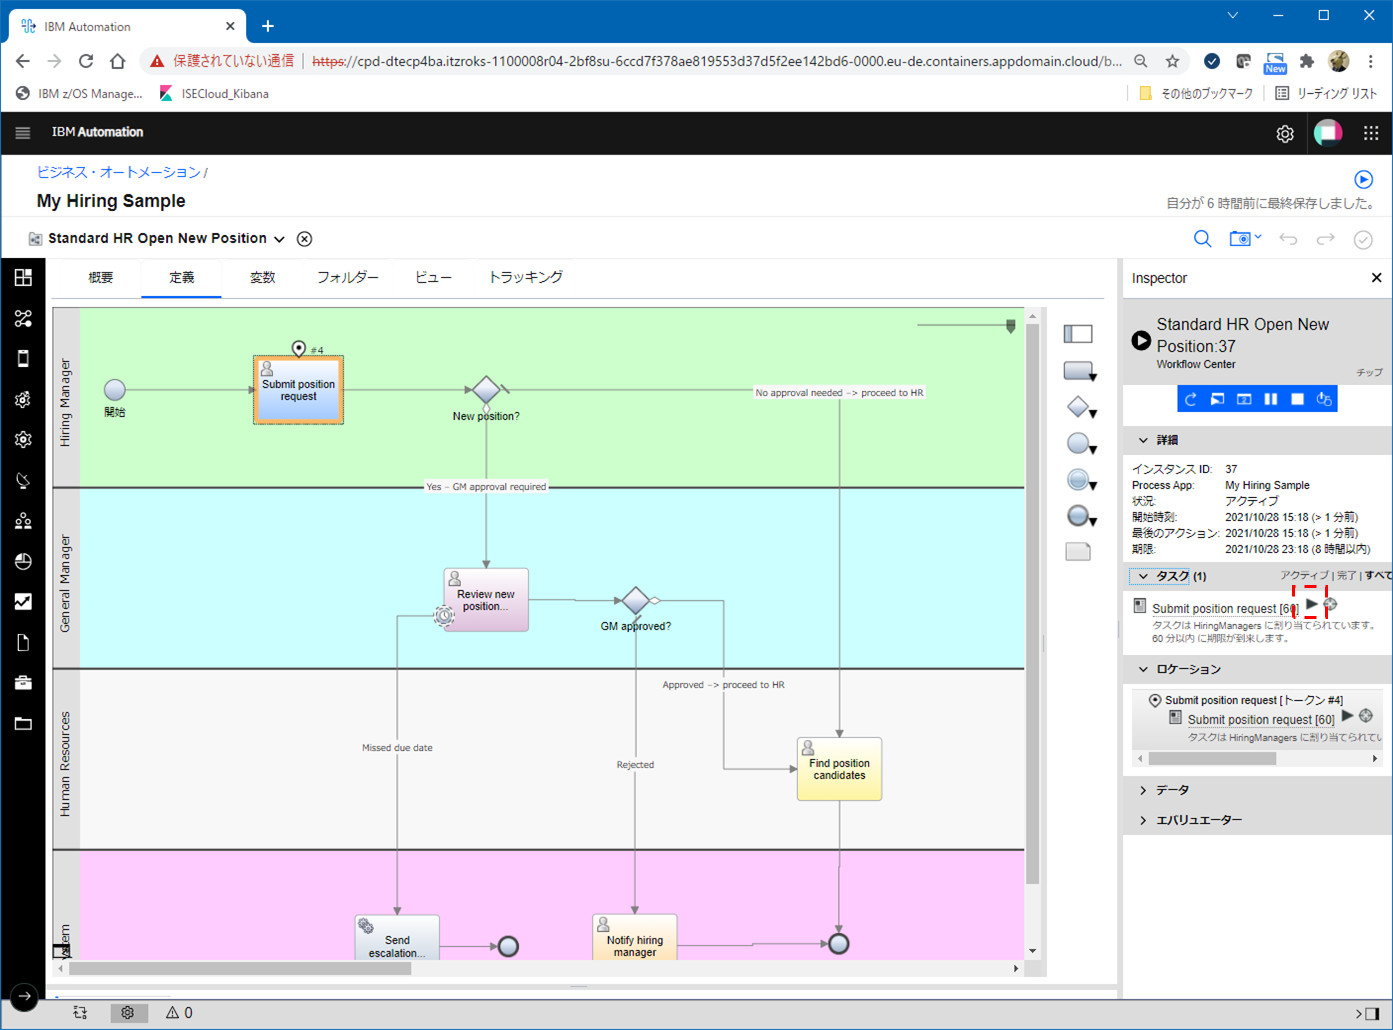Switch to the ビュー tab
The height and width of the screenshot is (1030, 1393).
pos(433,277)
